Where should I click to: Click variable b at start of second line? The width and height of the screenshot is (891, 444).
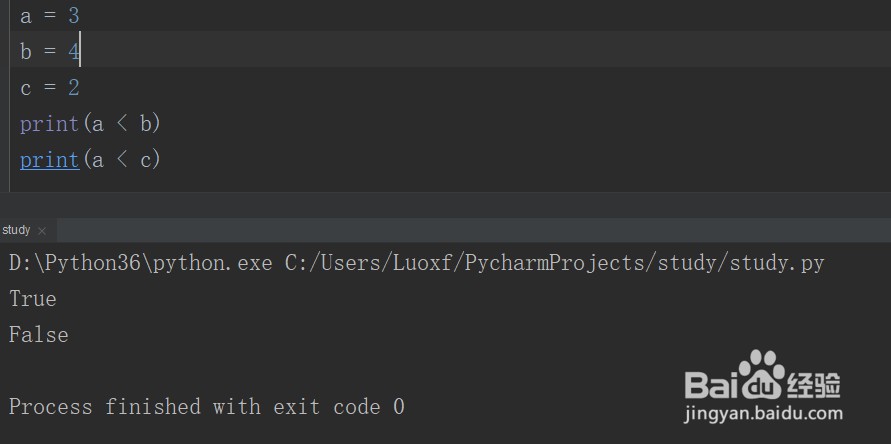tap(26, 52)
